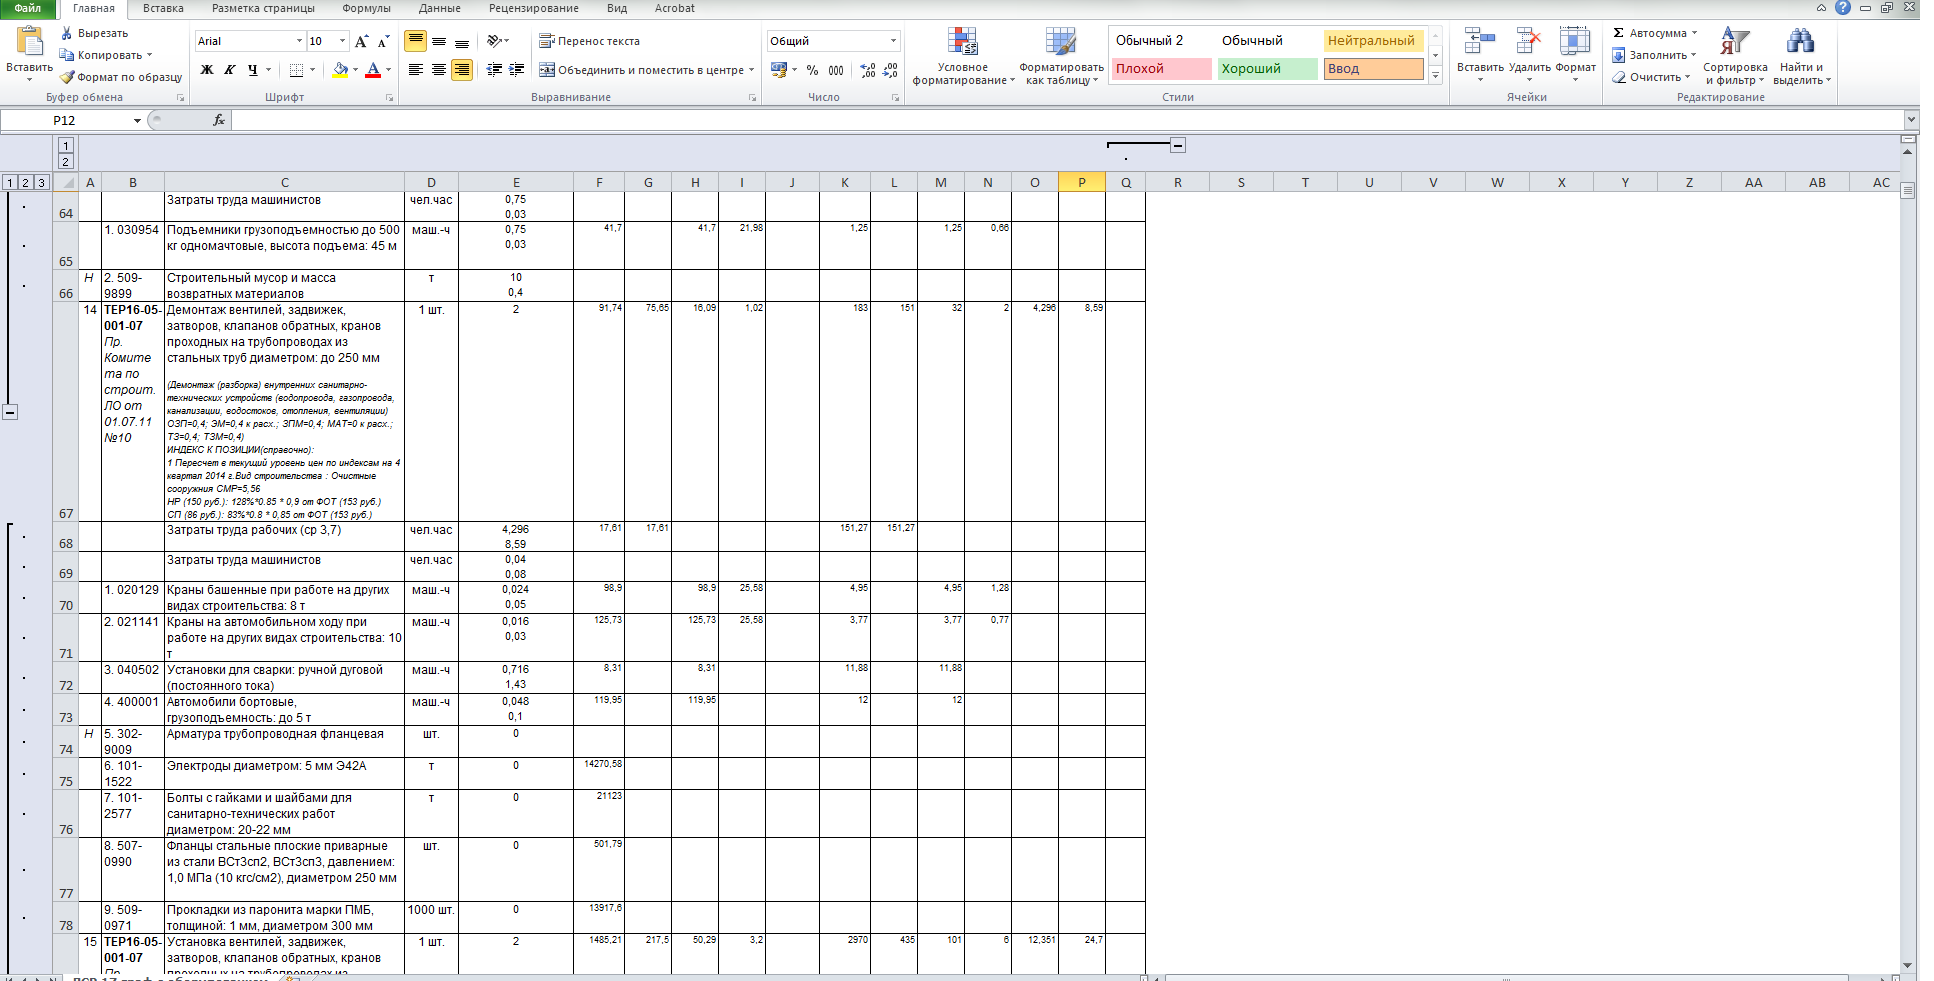1934x981 pixels.
Task: Switch to the Формулы tab
Action: pos(366,8)
